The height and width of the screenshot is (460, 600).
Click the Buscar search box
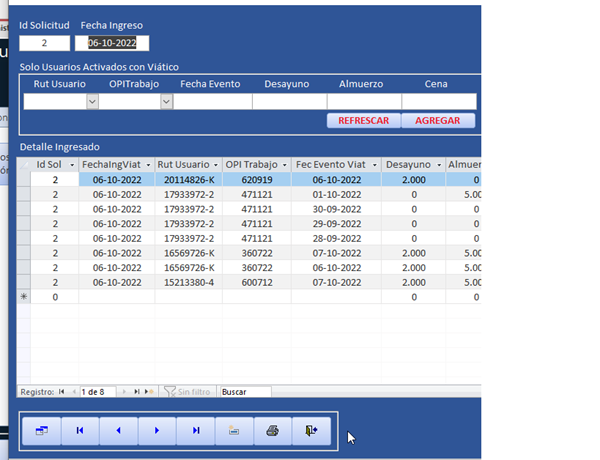[245, 392]
